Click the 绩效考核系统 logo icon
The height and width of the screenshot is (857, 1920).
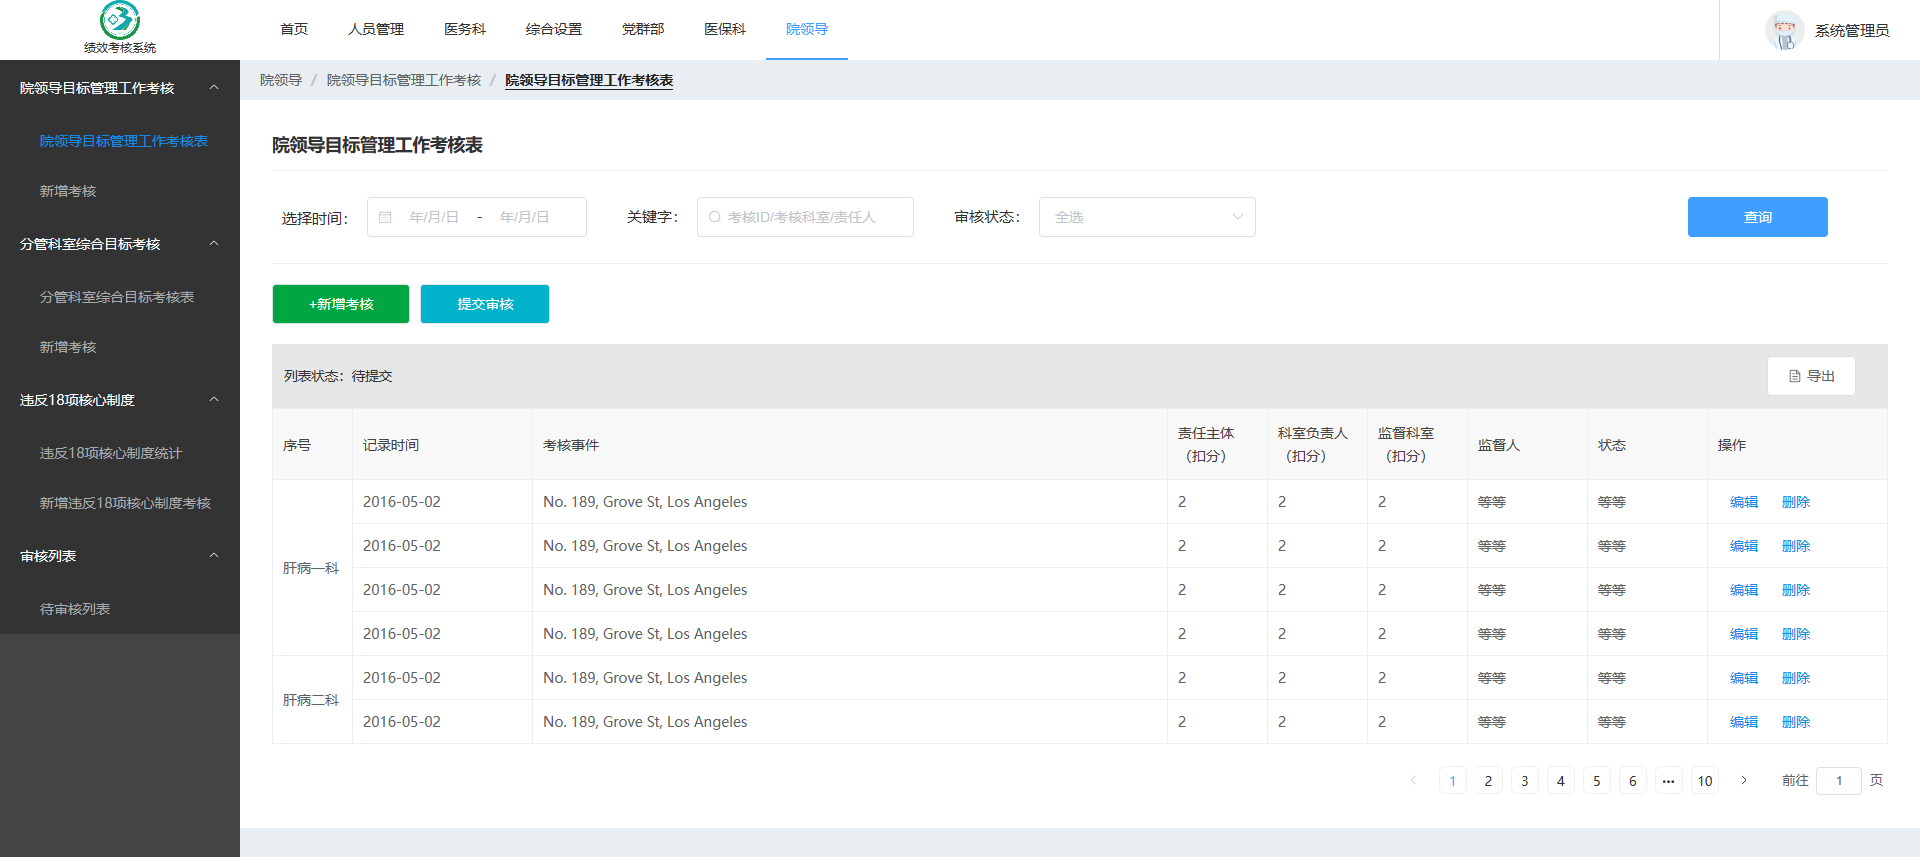click(120, 20)
